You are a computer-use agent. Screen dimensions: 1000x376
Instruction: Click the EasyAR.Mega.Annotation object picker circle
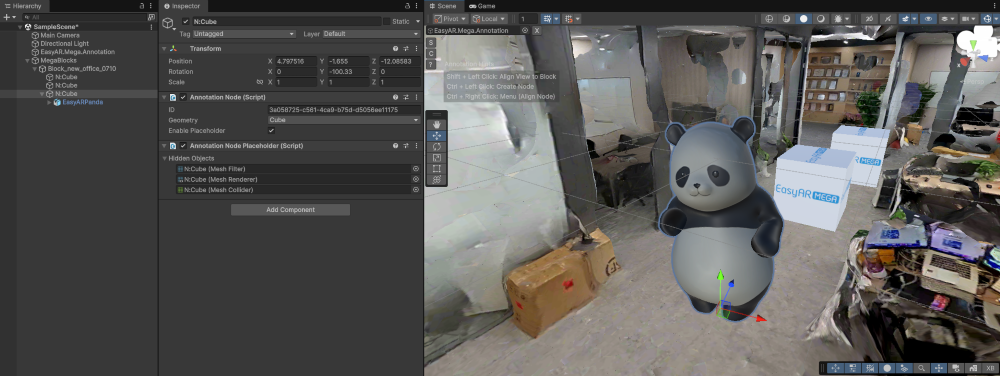point(525,30)
